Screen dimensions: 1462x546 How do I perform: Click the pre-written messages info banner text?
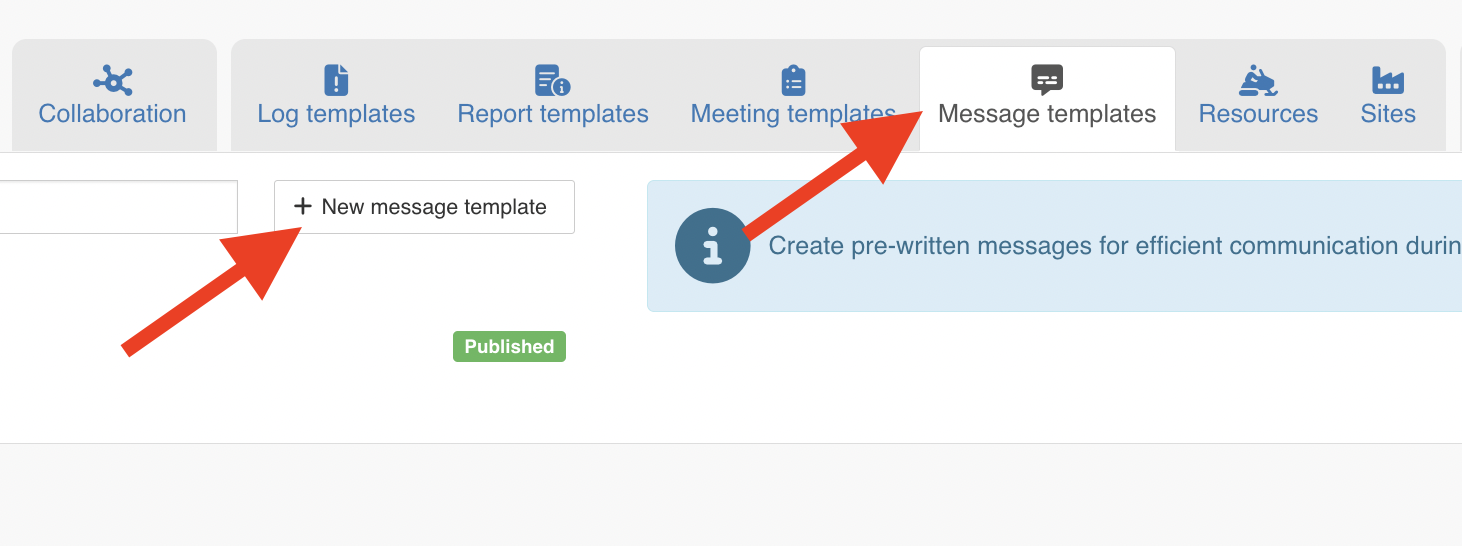tap(1115, 246)
